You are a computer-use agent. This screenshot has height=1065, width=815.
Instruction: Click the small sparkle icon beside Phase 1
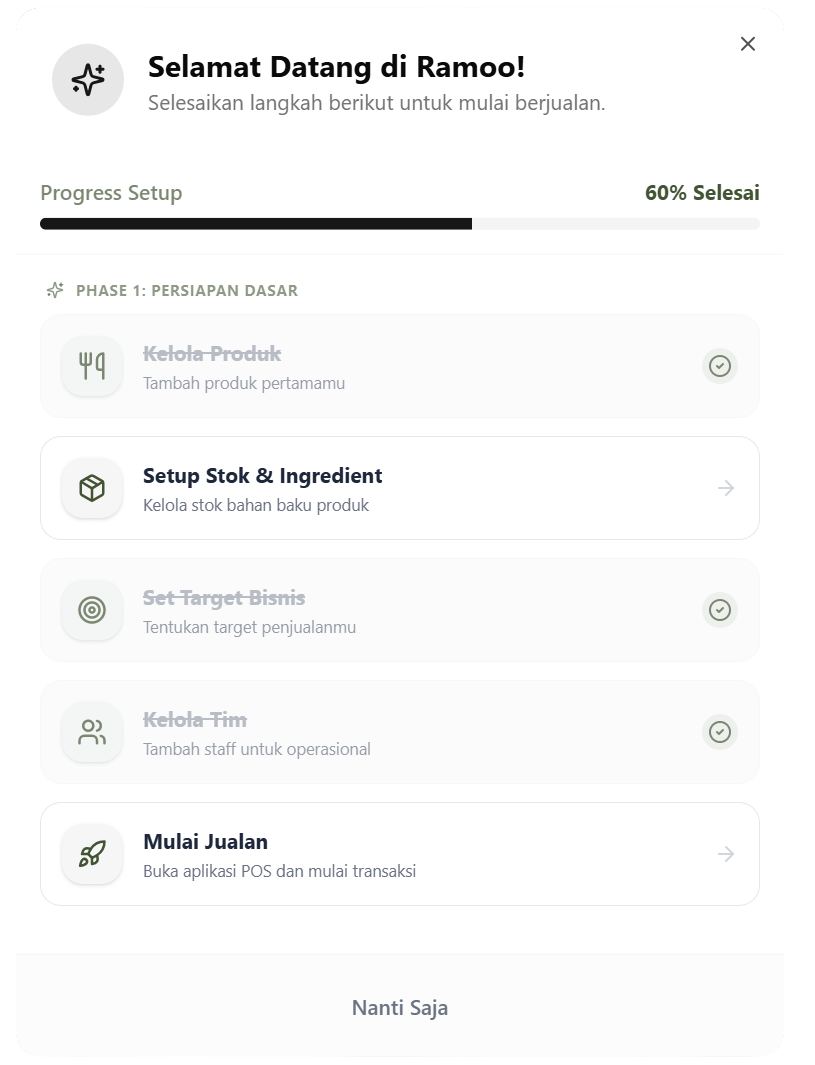[56, 290]
